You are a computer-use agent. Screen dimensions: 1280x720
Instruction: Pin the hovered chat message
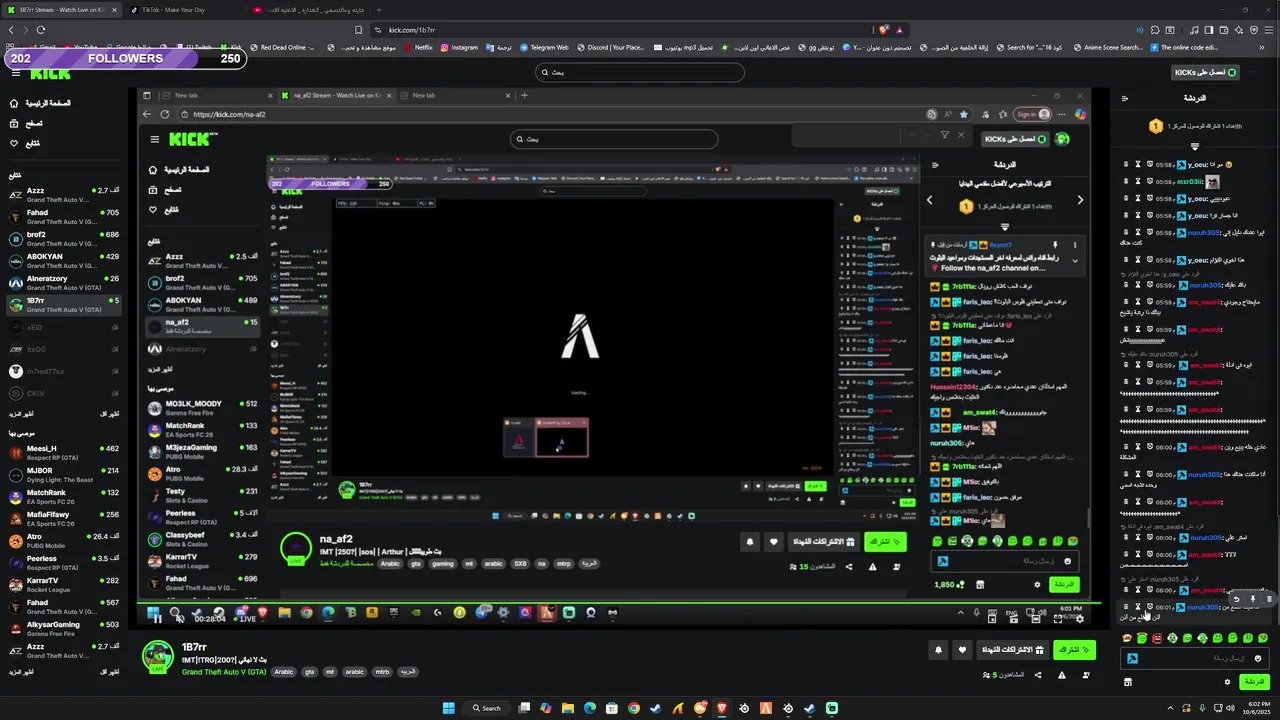click(x=1253, y=598)
